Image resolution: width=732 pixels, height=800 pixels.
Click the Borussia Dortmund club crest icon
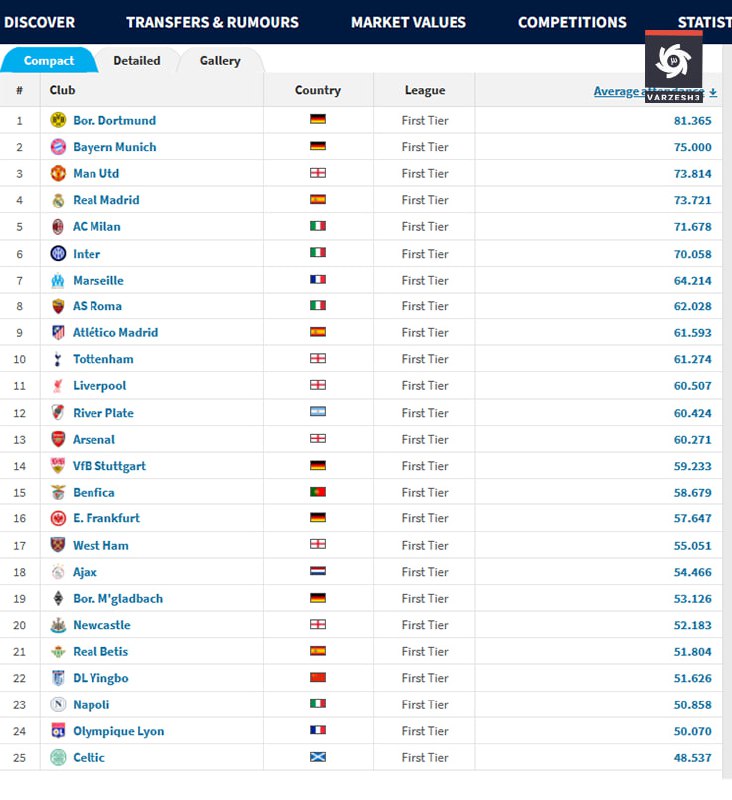[x=58, y=120]
